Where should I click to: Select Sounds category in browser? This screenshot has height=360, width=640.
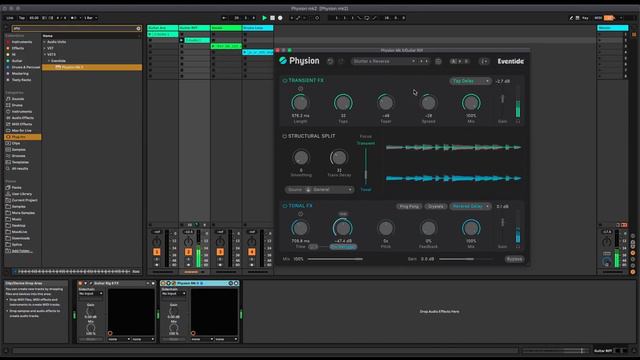[18, 99]
